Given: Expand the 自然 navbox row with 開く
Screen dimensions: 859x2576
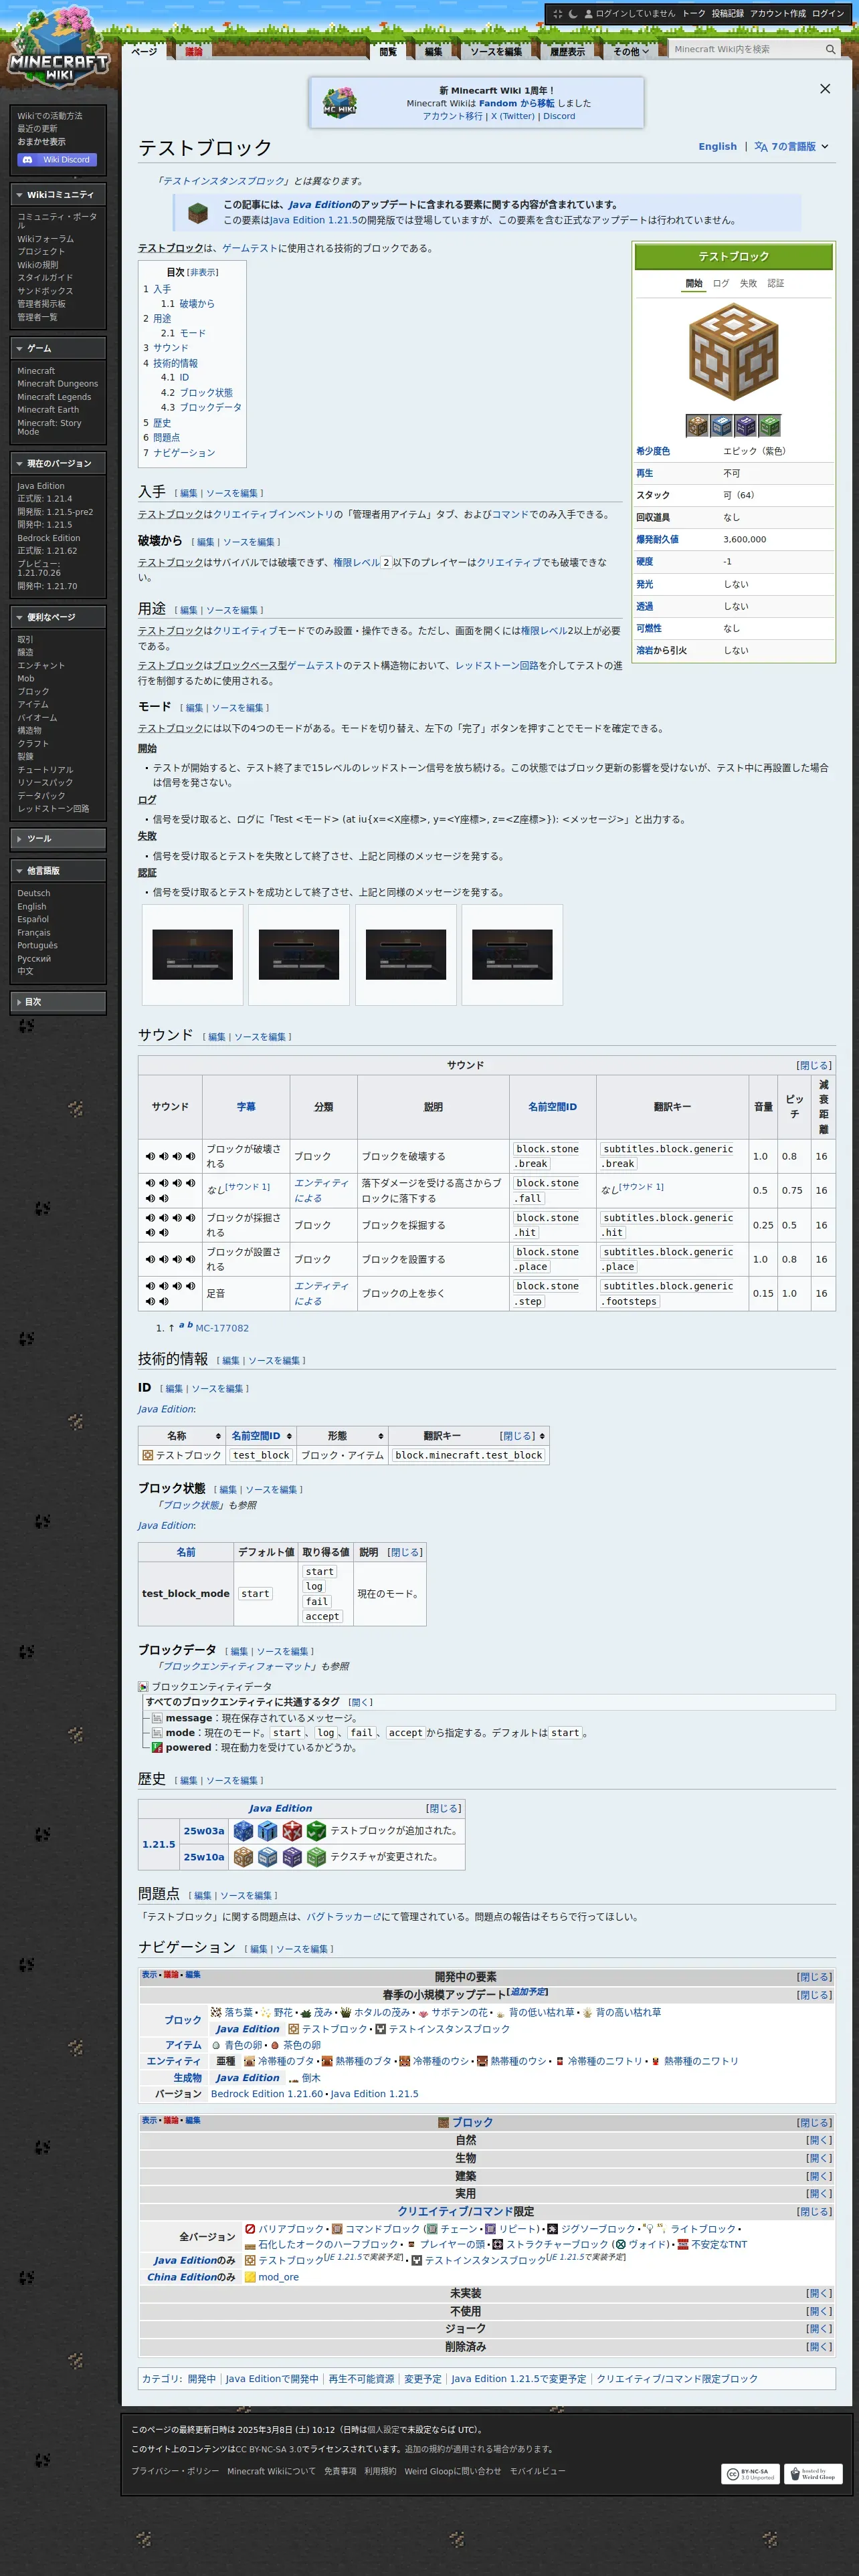Looking at the screenshot, I should [x=818, y=2140].
